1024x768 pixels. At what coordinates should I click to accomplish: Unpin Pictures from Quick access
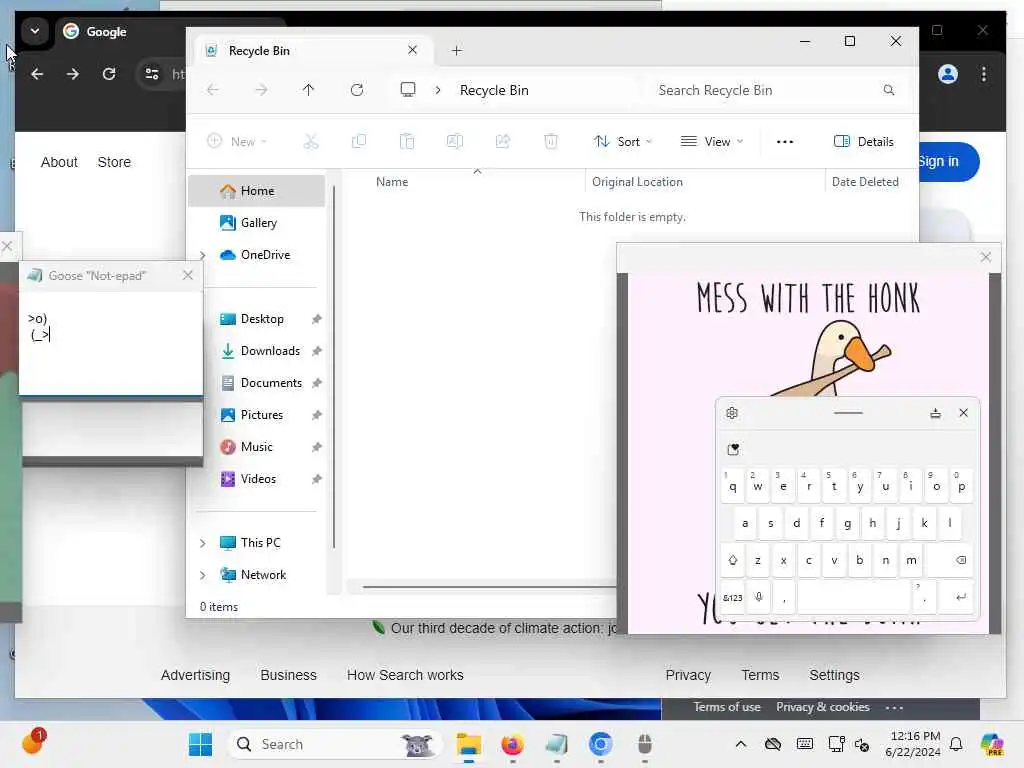click(317, 415)
